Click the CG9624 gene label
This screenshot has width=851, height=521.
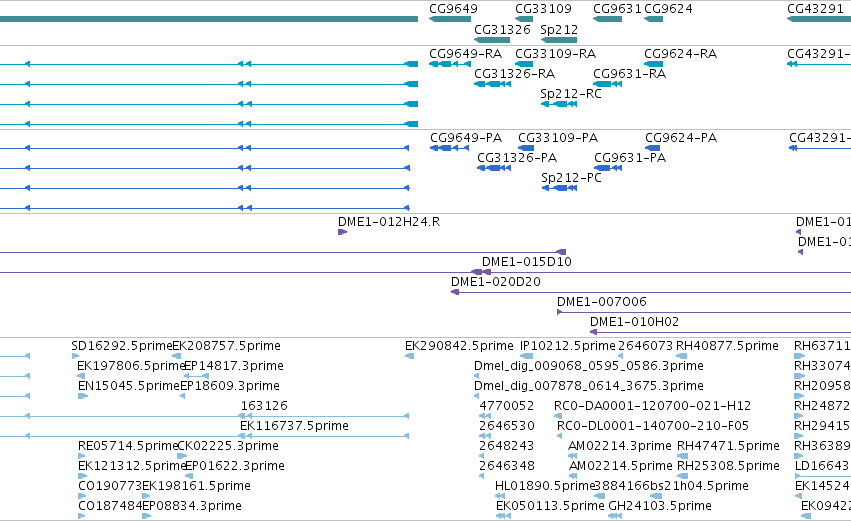click(x=668, y=9)
